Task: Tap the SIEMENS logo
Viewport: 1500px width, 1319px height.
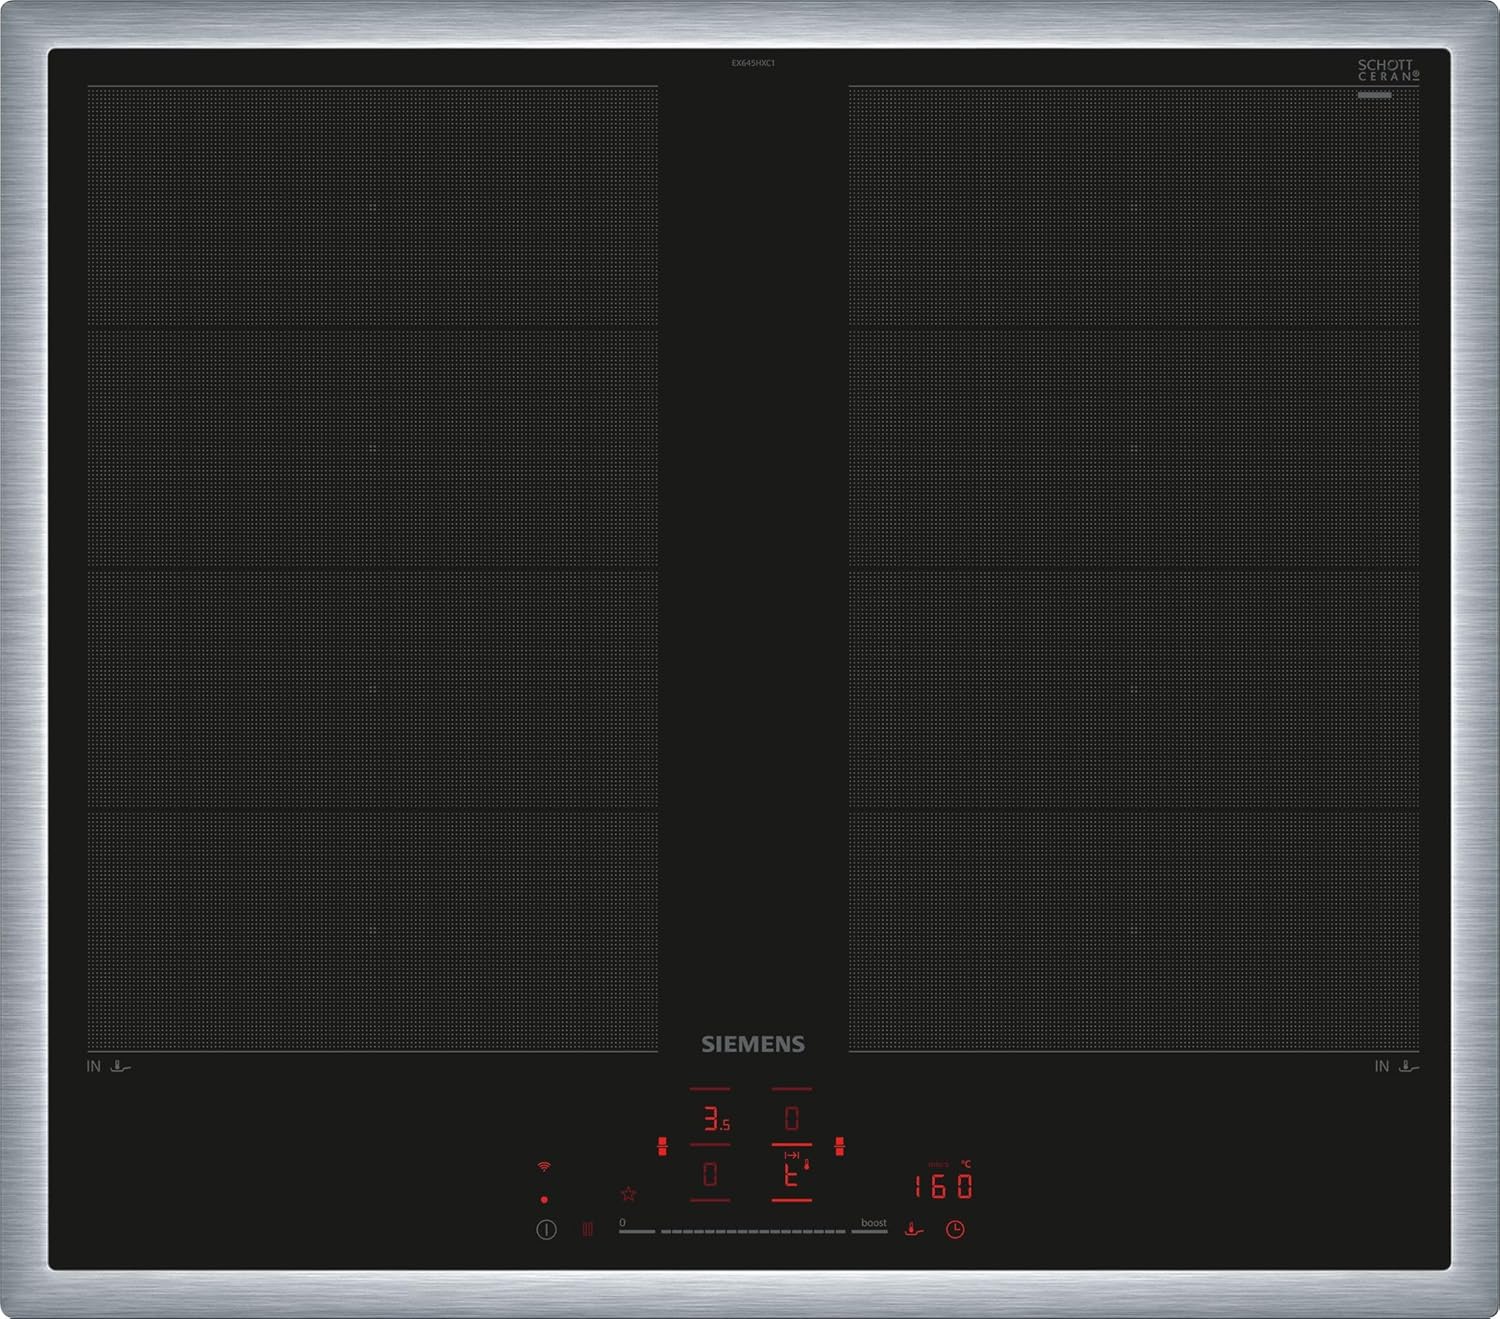Action: pos(752,1044)
